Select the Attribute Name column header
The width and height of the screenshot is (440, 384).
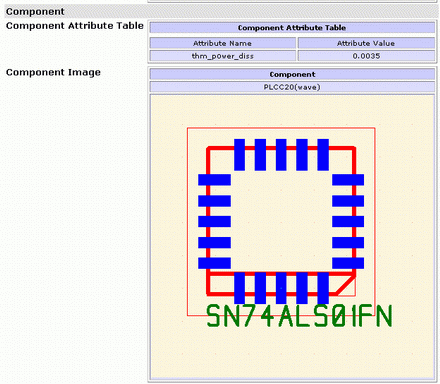[222, 43]
